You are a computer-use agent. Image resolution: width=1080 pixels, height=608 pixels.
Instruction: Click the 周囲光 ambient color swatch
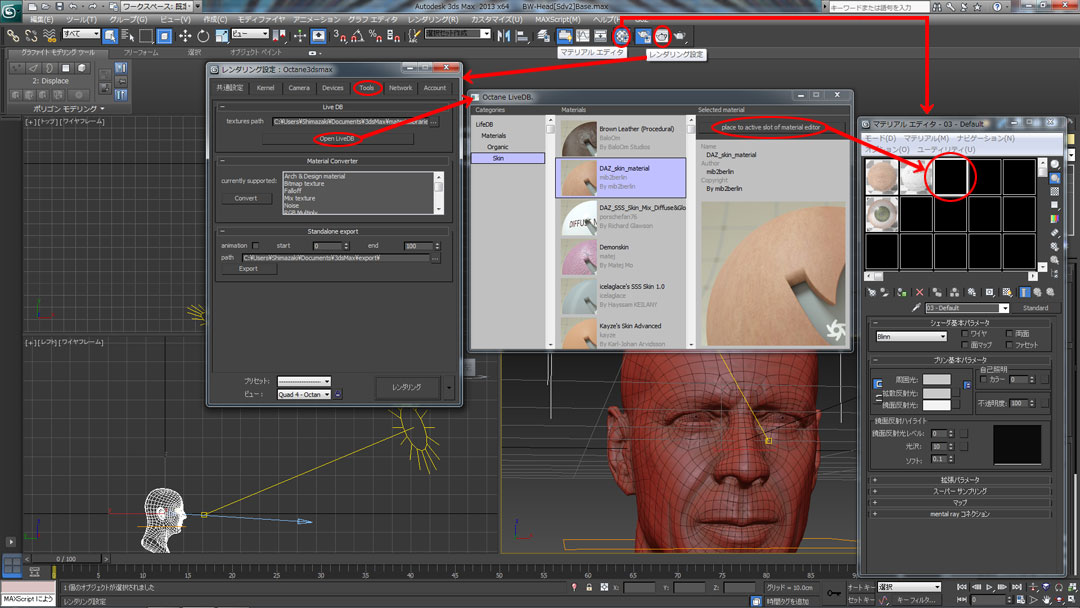point(936,379)
